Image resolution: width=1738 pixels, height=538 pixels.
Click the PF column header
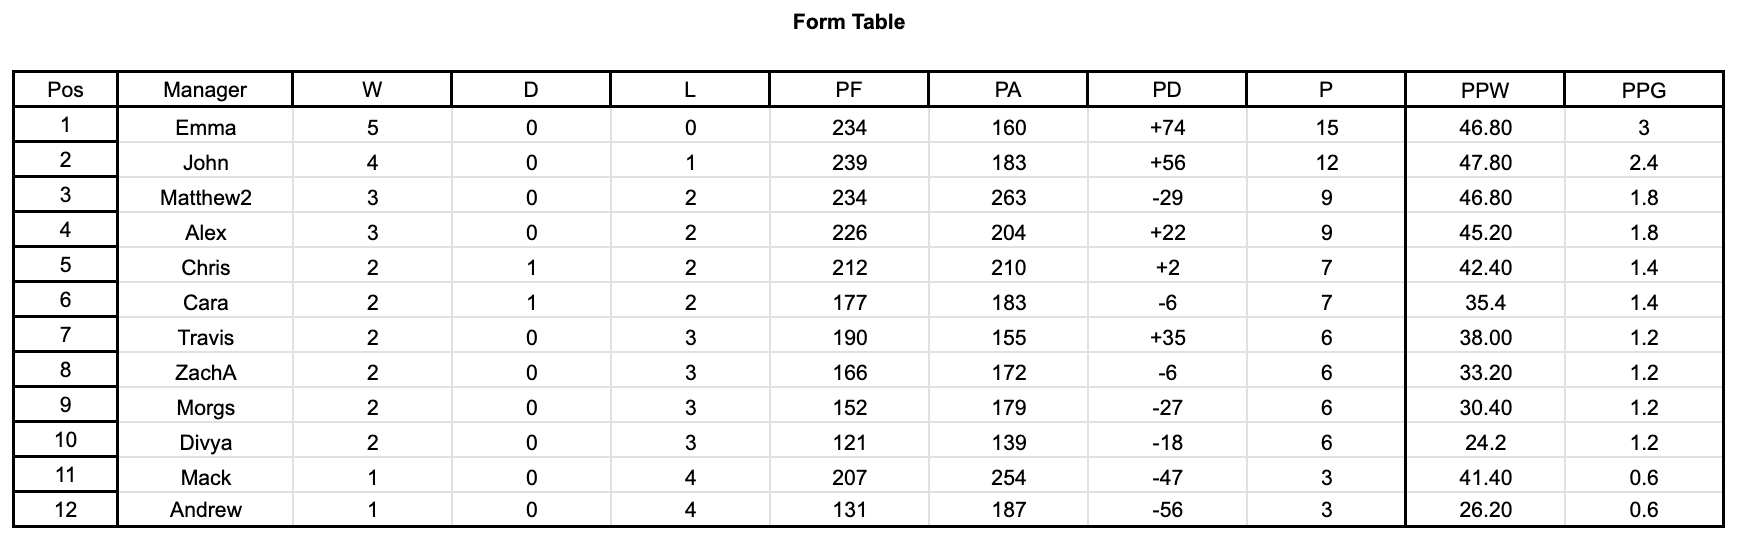click(849, 90)
